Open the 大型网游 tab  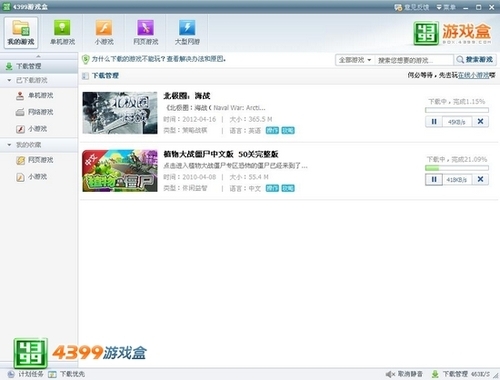pyautogui.click(x=187, y=32)
